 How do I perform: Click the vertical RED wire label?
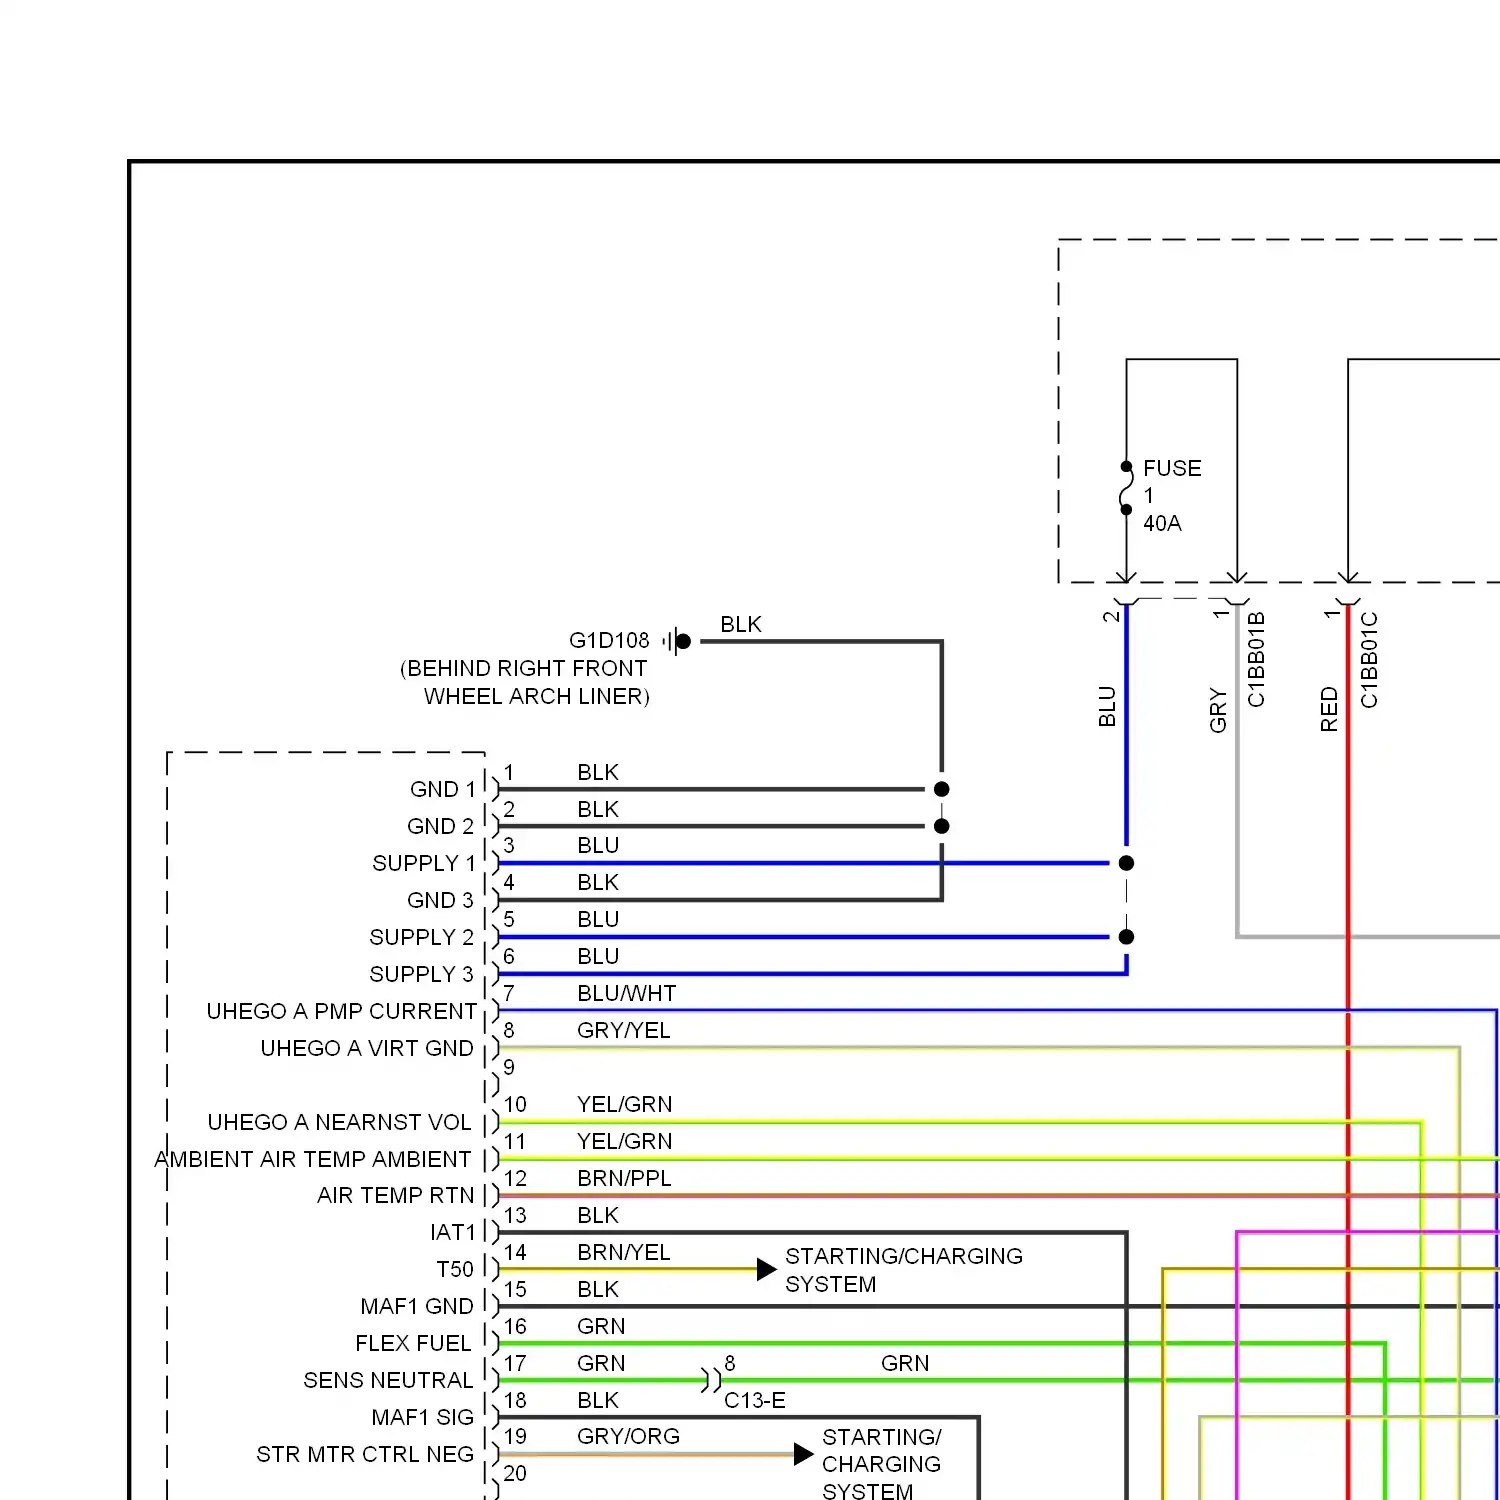1329,709
